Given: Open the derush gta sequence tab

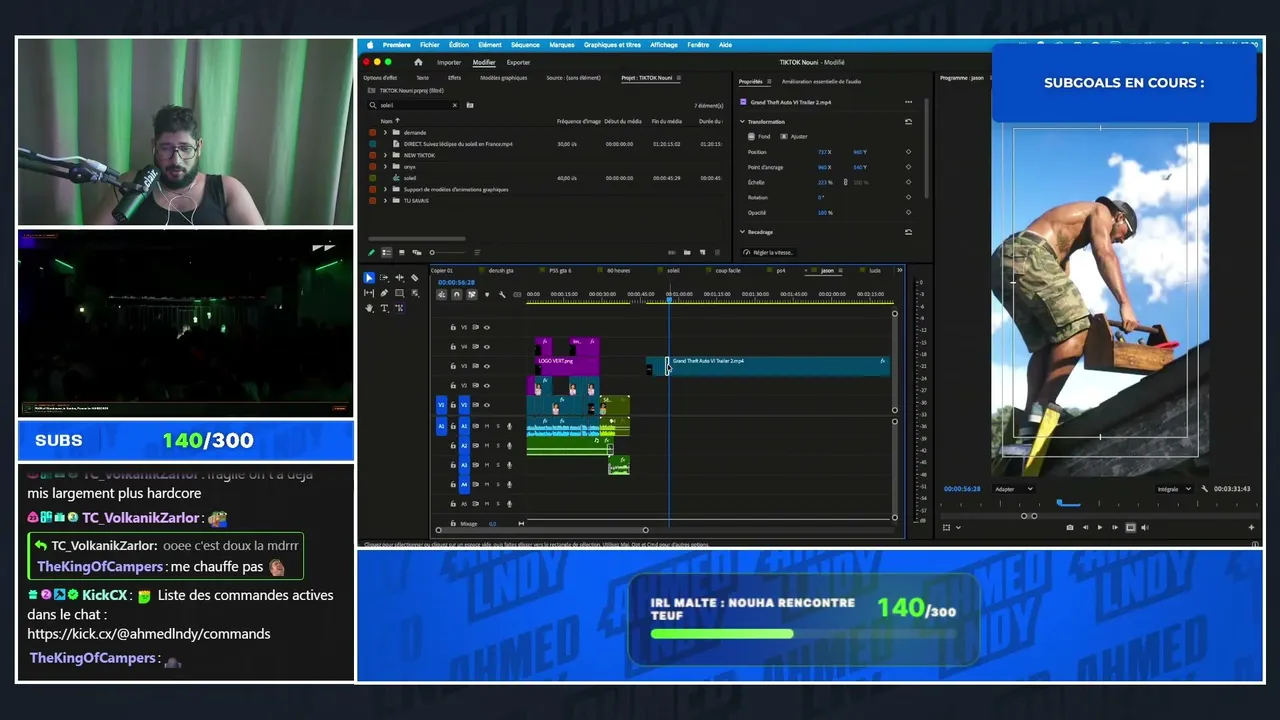Looking at the screenshot, I should tap(501, 270).
